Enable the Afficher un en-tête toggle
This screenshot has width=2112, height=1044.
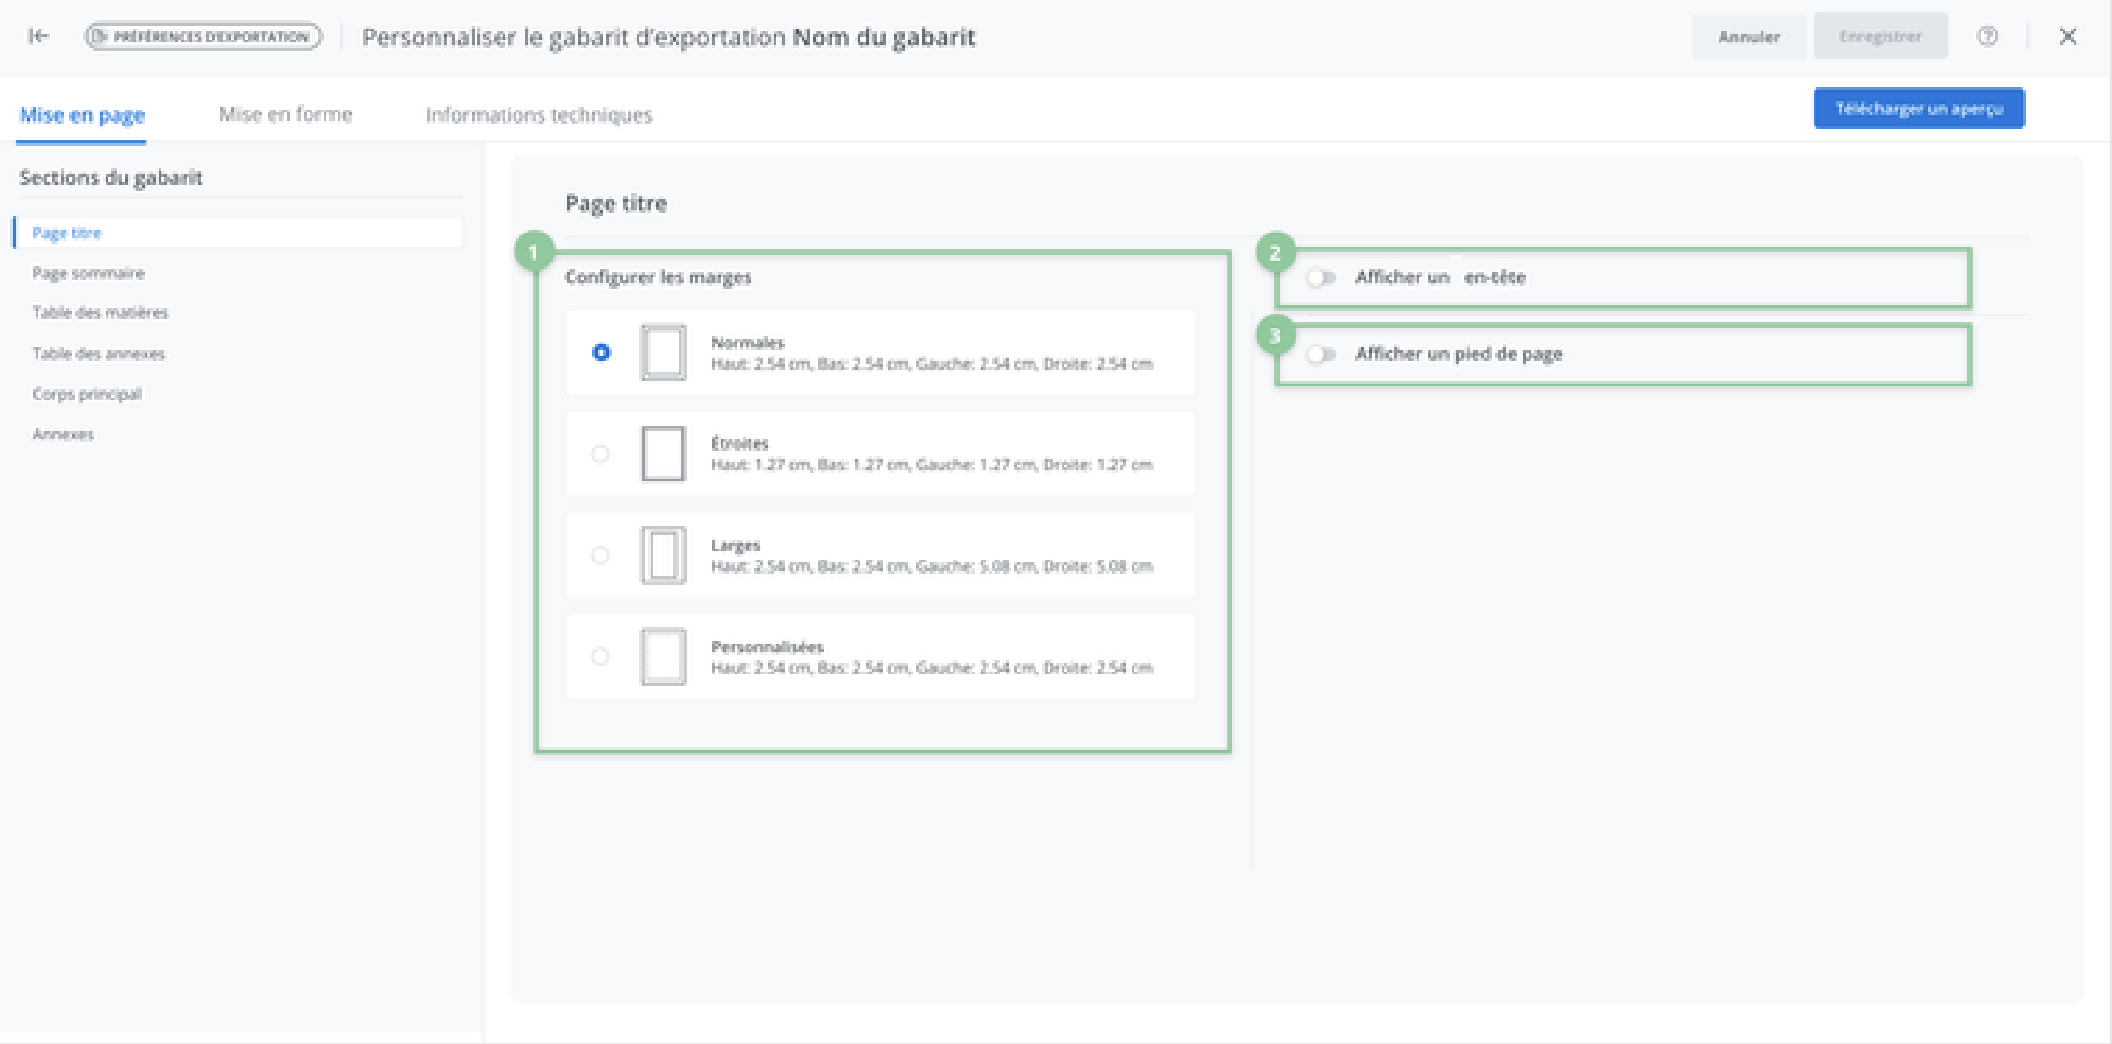pyautogui.click(x=1321, y=278)
